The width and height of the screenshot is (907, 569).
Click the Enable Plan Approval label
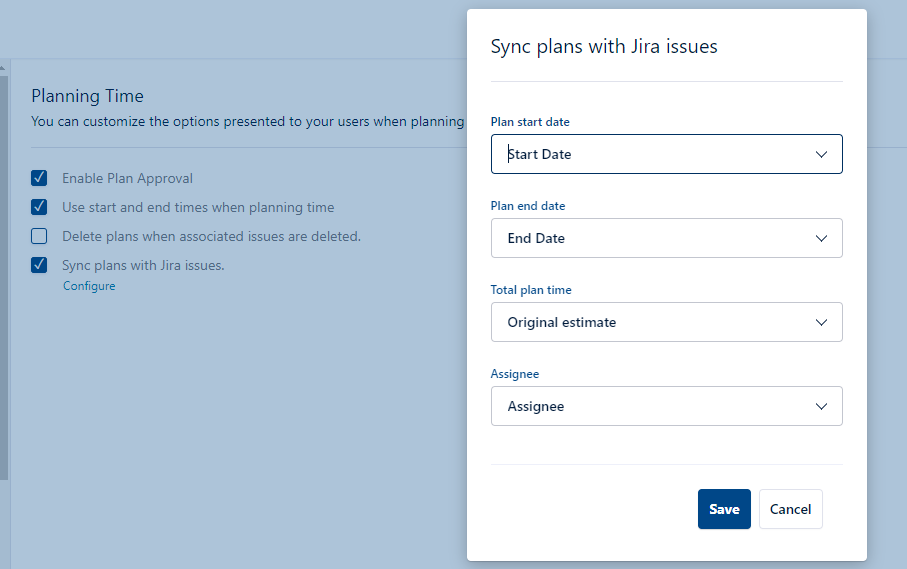[127, 178]
